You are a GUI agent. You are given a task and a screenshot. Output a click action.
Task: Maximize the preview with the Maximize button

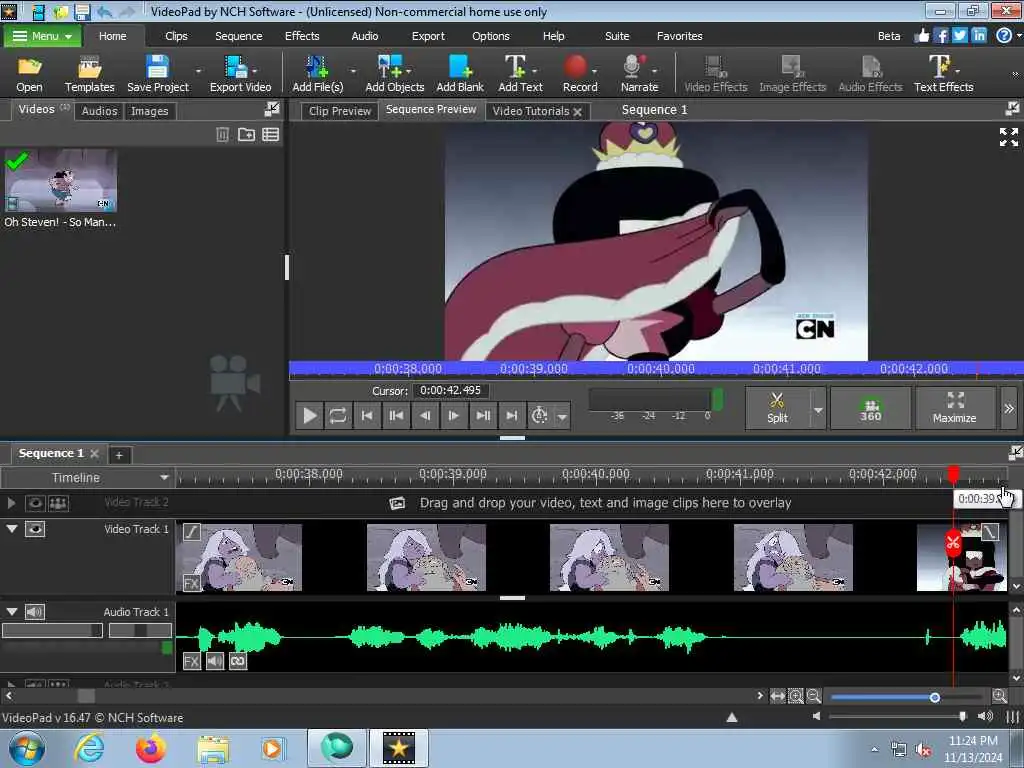click(x=955, y=408)
